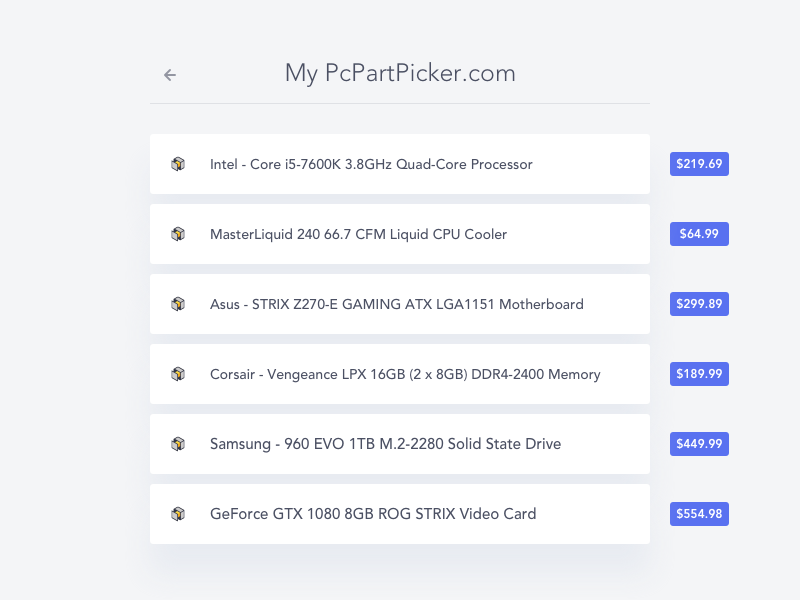Click the $189.99 price badge
This screenshot has height=600, width=800.
click(x=699, y=373)
